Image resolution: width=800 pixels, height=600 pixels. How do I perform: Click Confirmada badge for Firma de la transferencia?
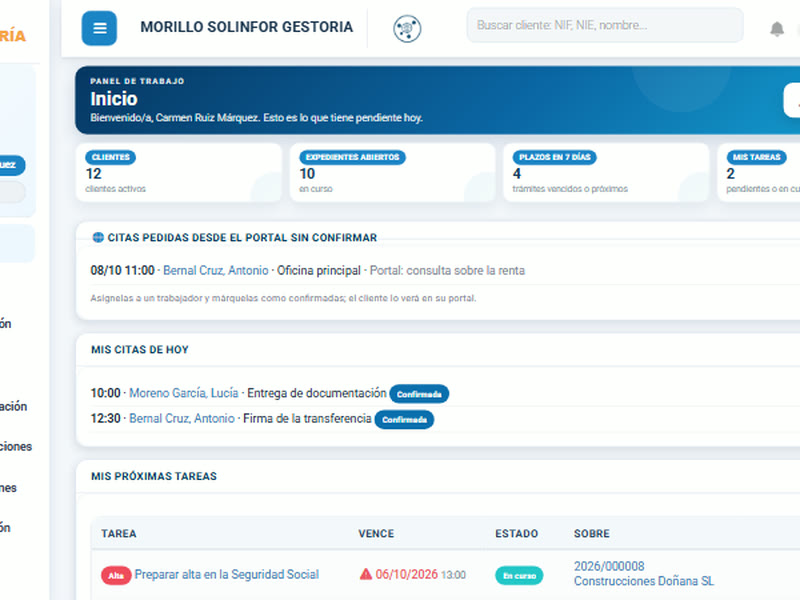[404, 419]
